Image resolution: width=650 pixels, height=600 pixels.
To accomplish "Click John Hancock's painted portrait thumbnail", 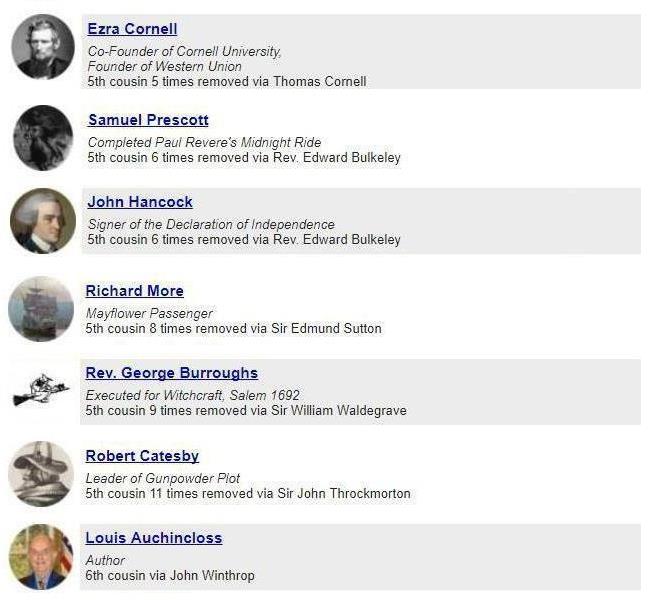I will click(43, 221).
